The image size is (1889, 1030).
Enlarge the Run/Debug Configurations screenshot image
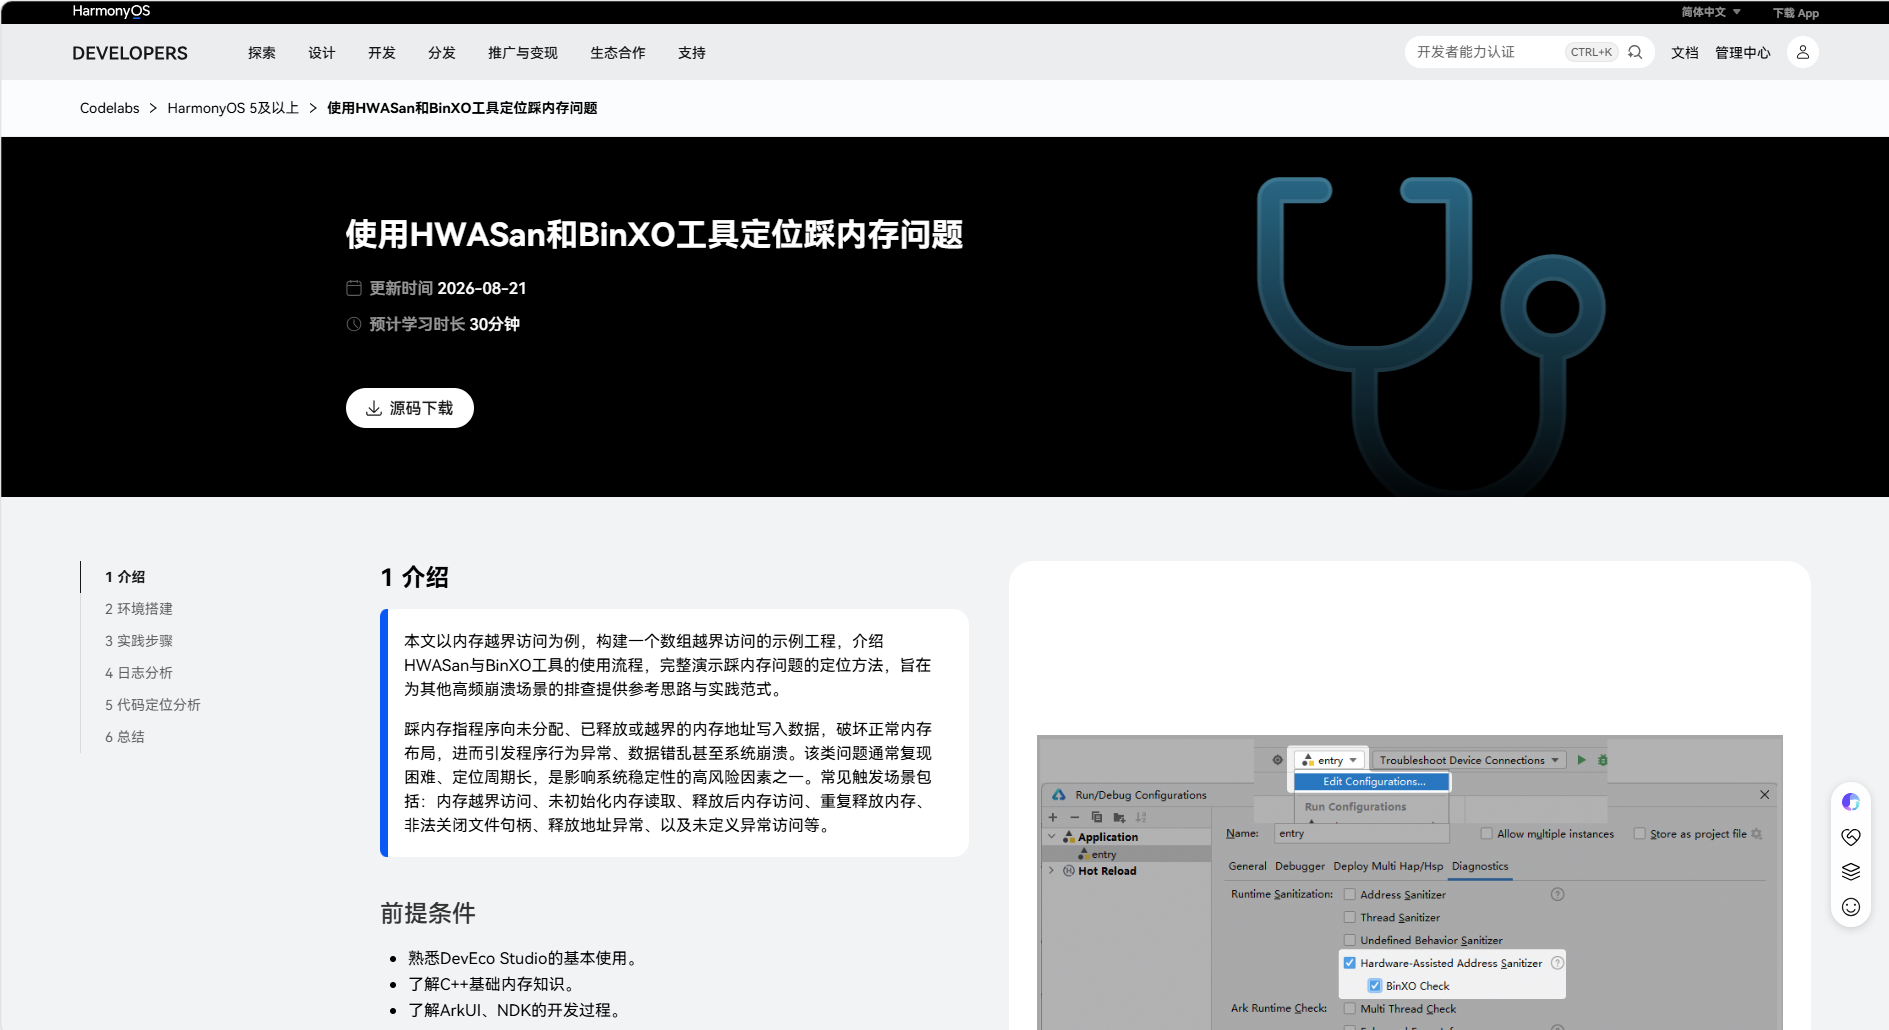click(x=1410, y=882)
